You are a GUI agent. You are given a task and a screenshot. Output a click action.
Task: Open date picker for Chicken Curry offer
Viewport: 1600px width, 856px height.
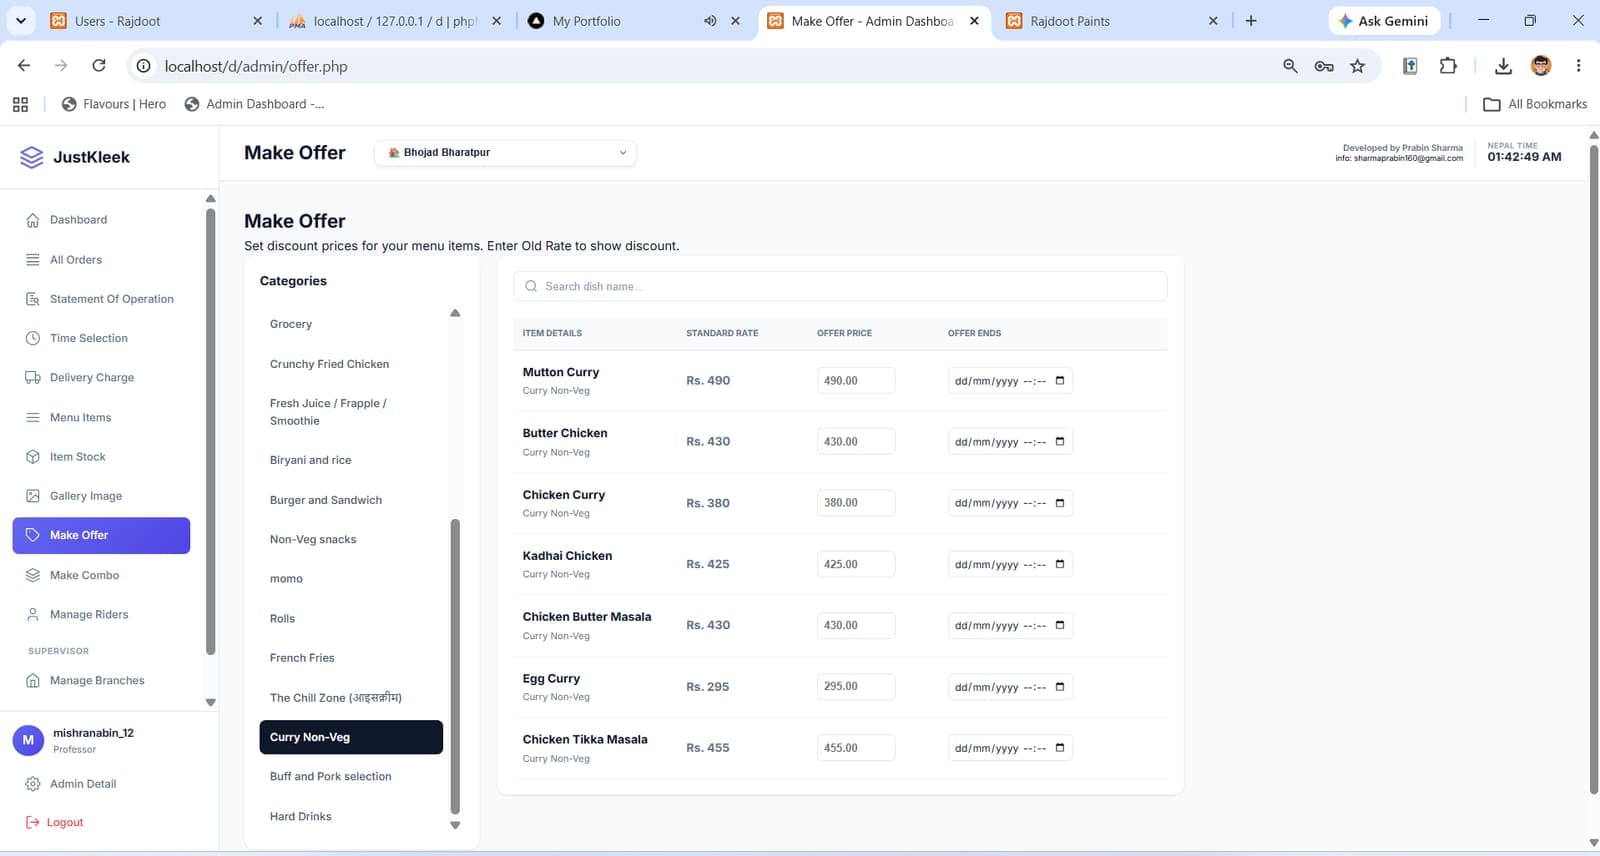[1060, 503]
